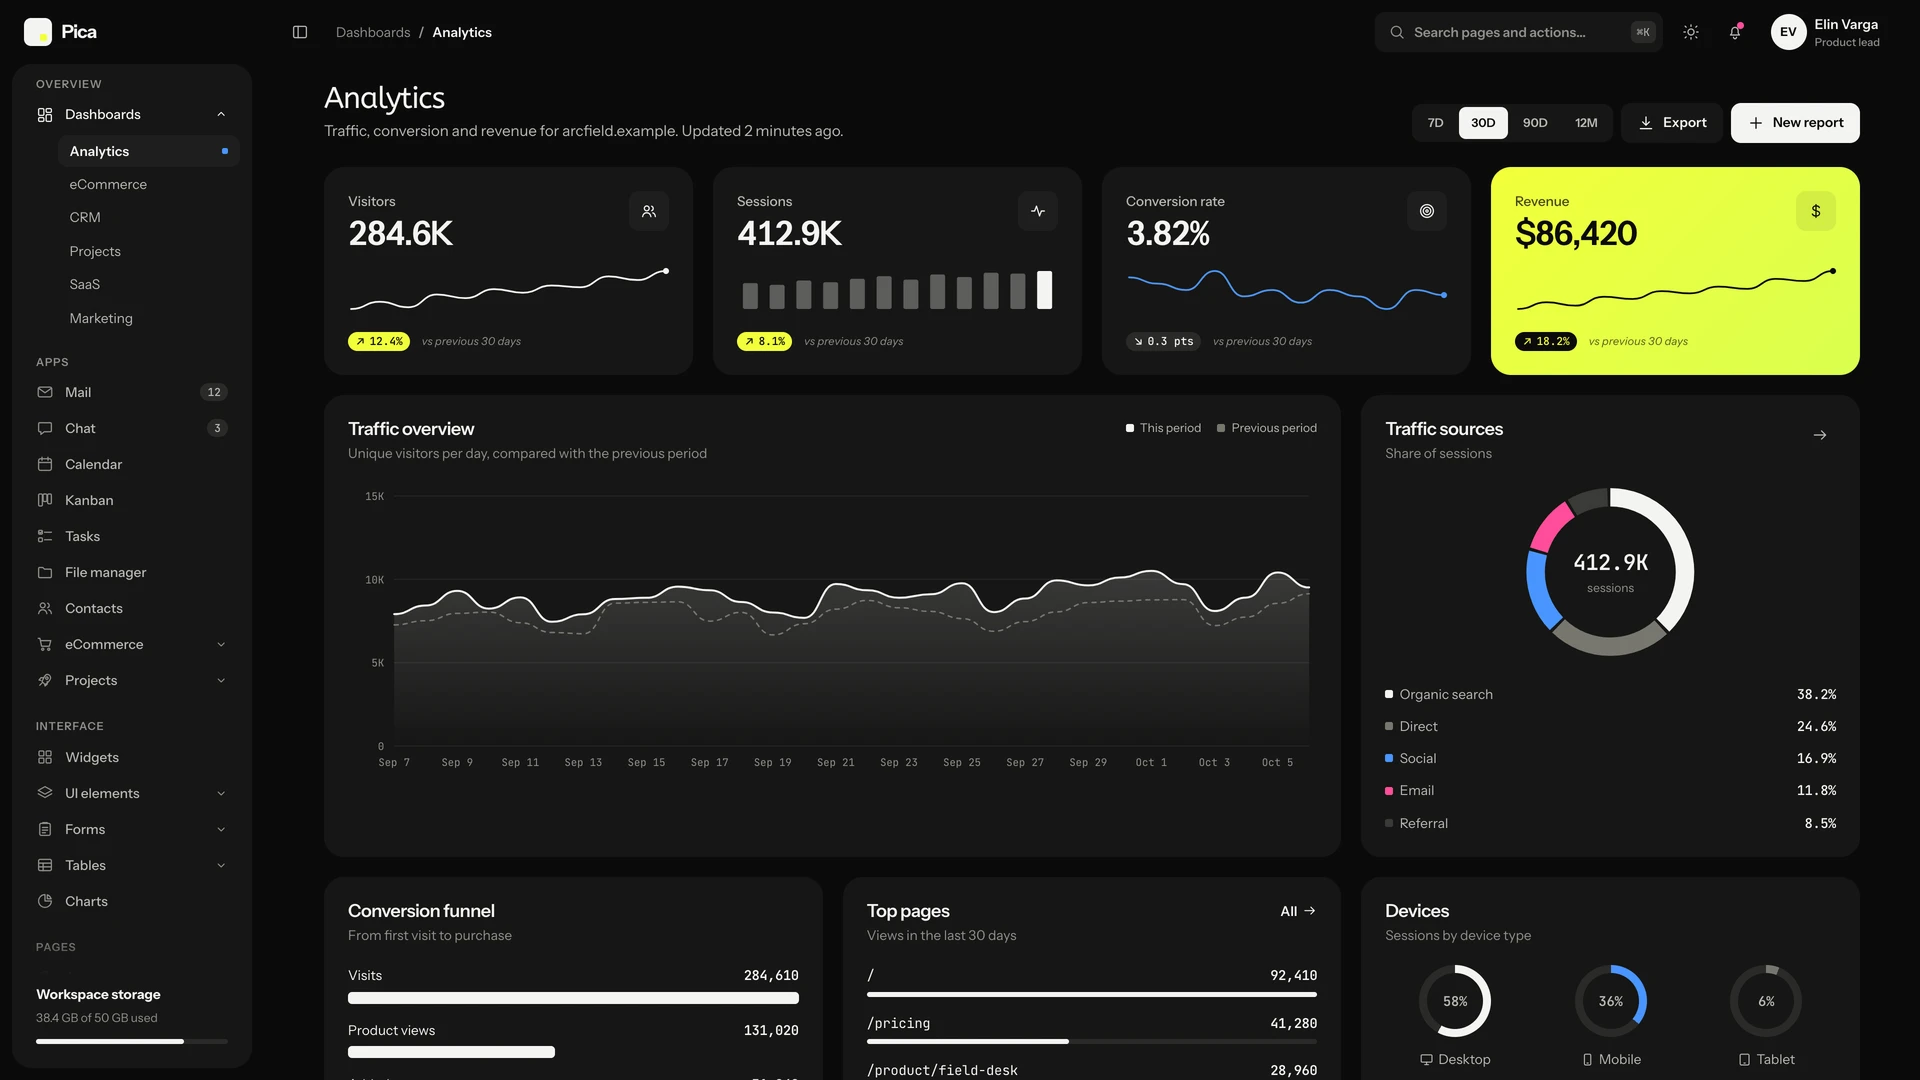Open Chat app
Screen dimensions: 1920x1080
click(x=132, y=428)
